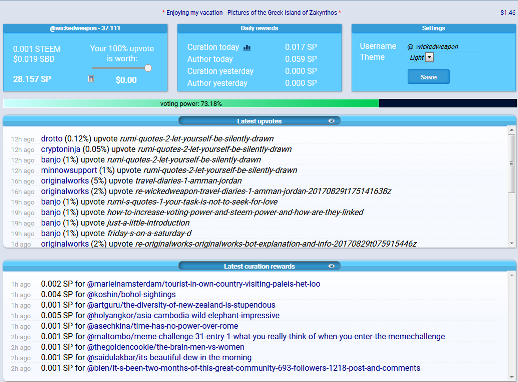The image size is (518, 382).
Task: Open the travel-diaries-1-amman-jordan post link
Action: coord(189,181)
